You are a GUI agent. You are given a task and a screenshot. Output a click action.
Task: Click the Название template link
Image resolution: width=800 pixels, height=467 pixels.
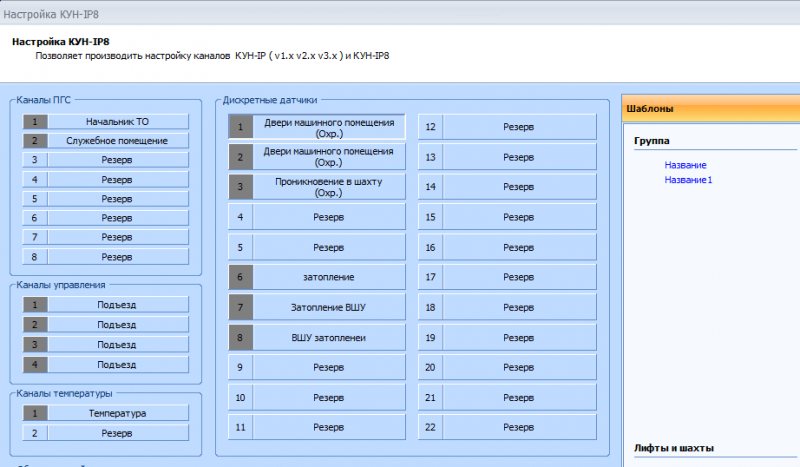click(685, 165)
